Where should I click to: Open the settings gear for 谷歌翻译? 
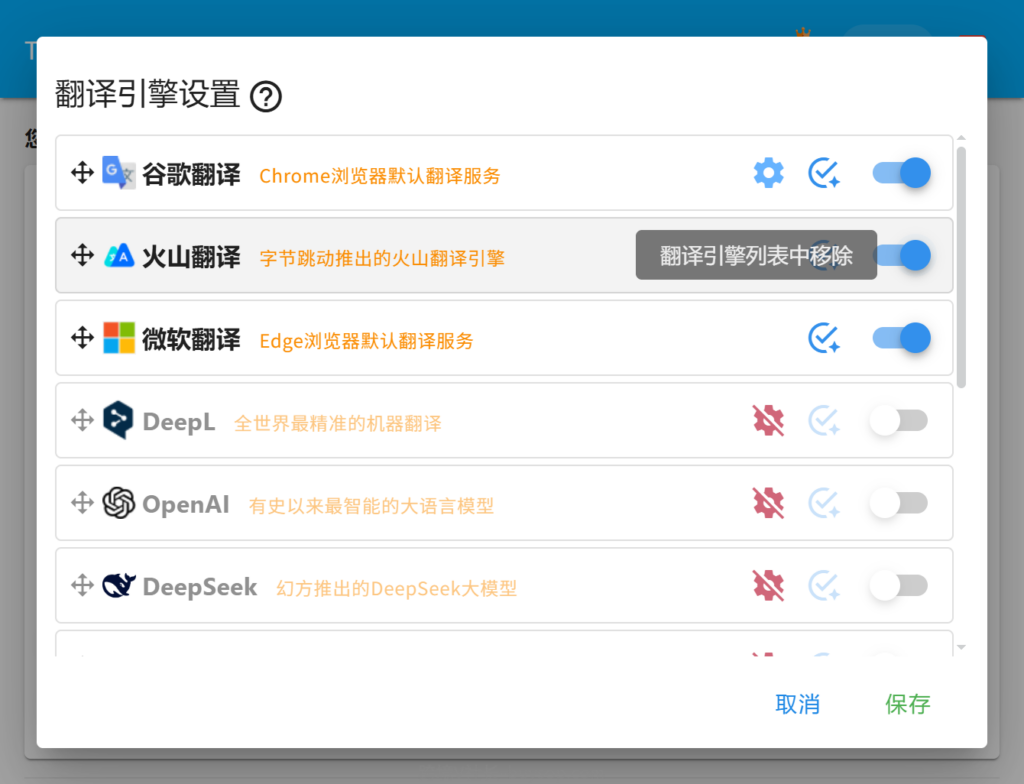(x=769, y=173)
